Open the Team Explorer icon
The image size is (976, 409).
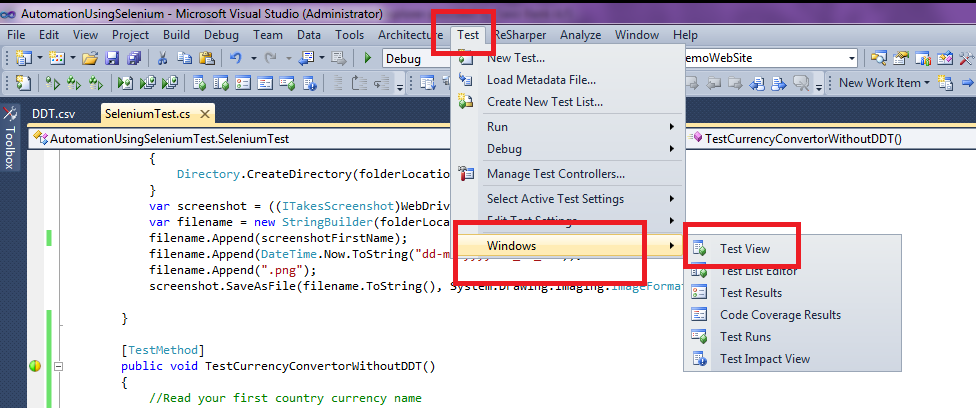(922, 59)
